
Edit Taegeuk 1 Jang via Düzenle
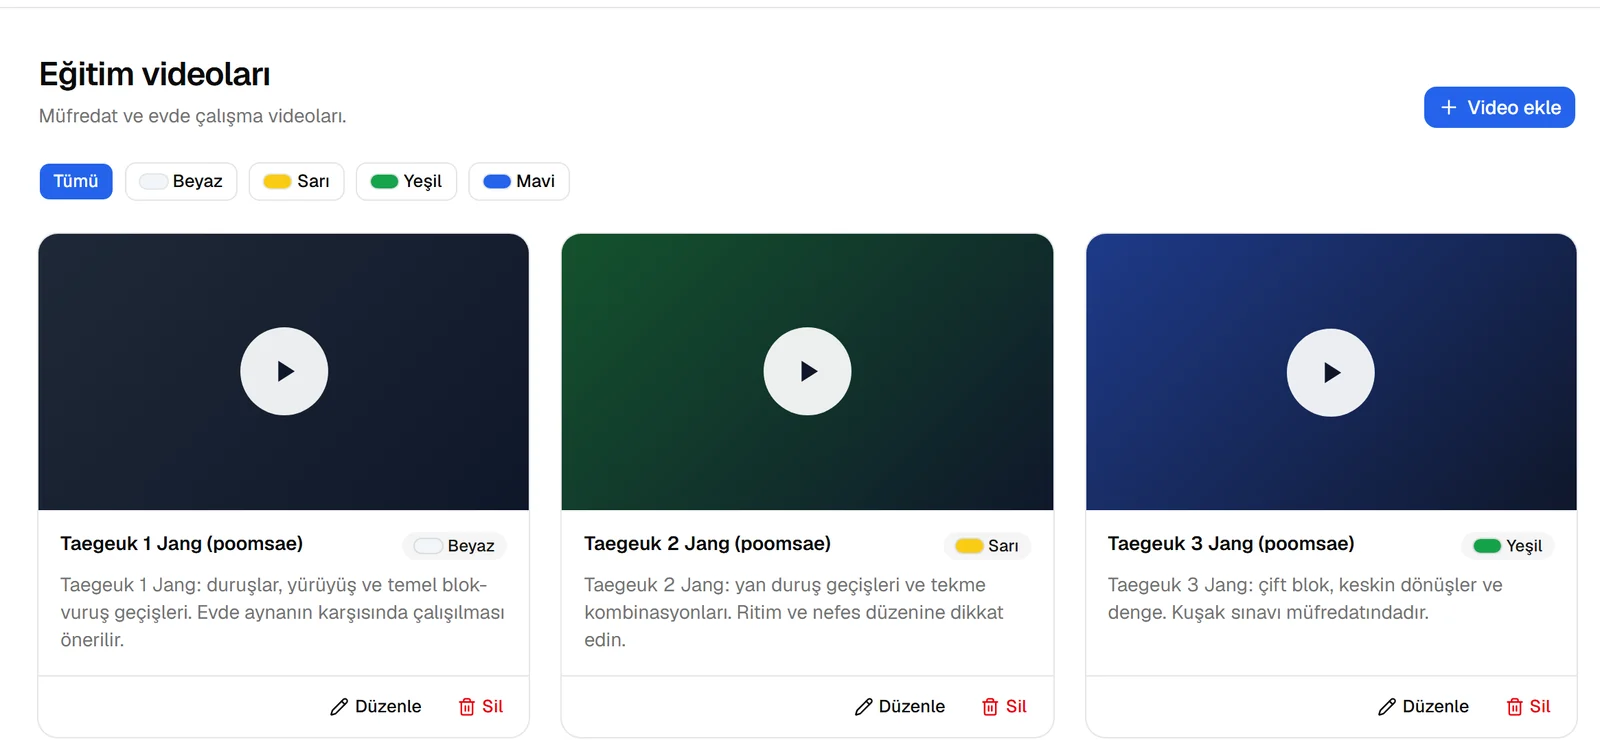point(376,706)
